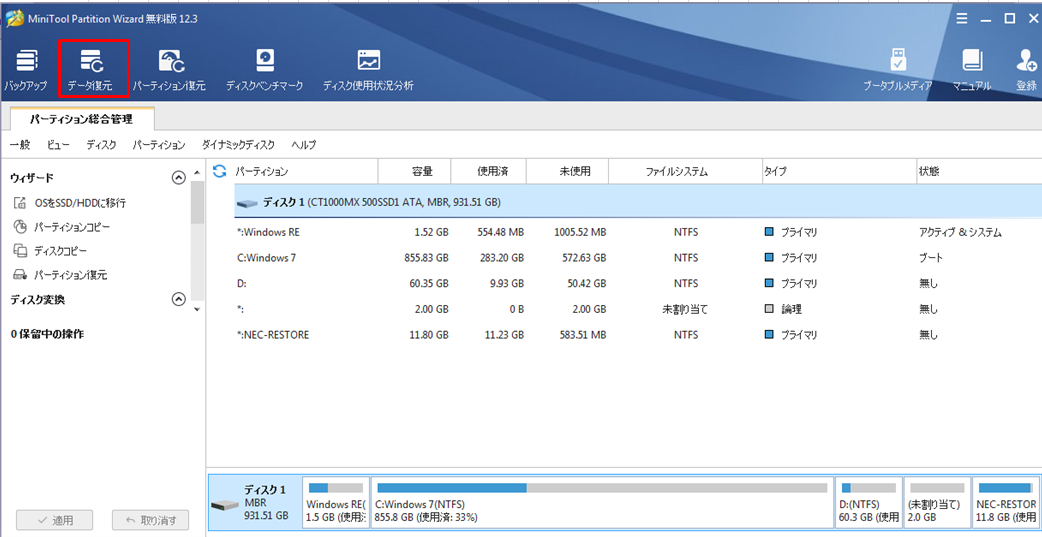Sort by the 未使用 column header

[568, 171]
